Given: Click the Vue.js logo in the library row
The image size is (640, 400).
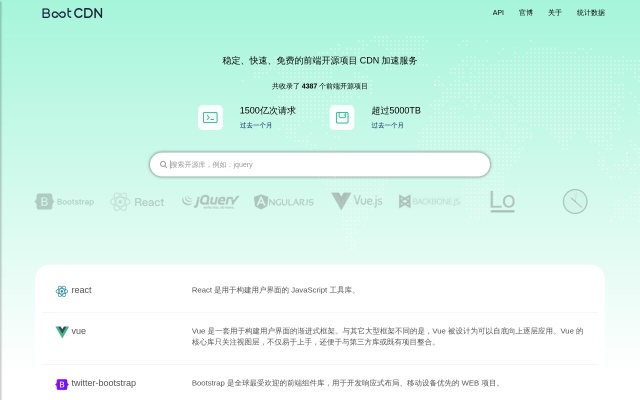Looking at the screenshot, I should [357, 201].
